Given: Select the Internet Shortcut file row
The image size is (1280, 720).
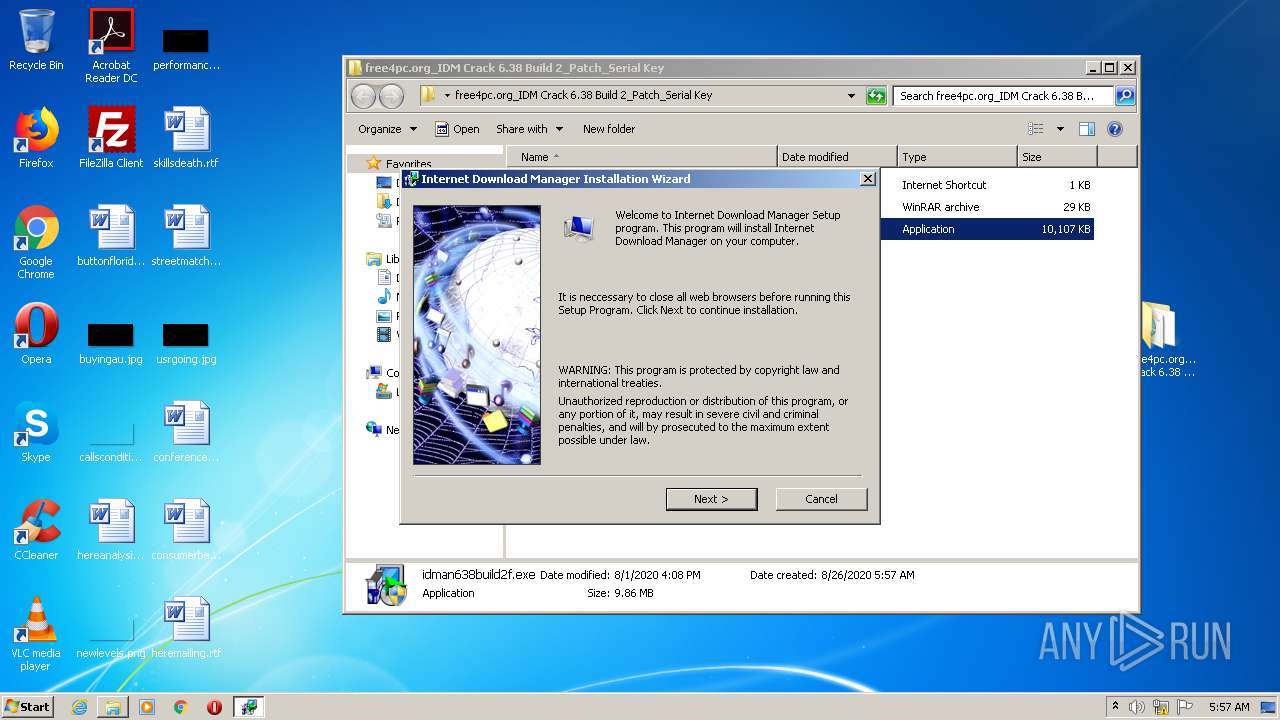Looking at the screenshot, I should (987, 185).
